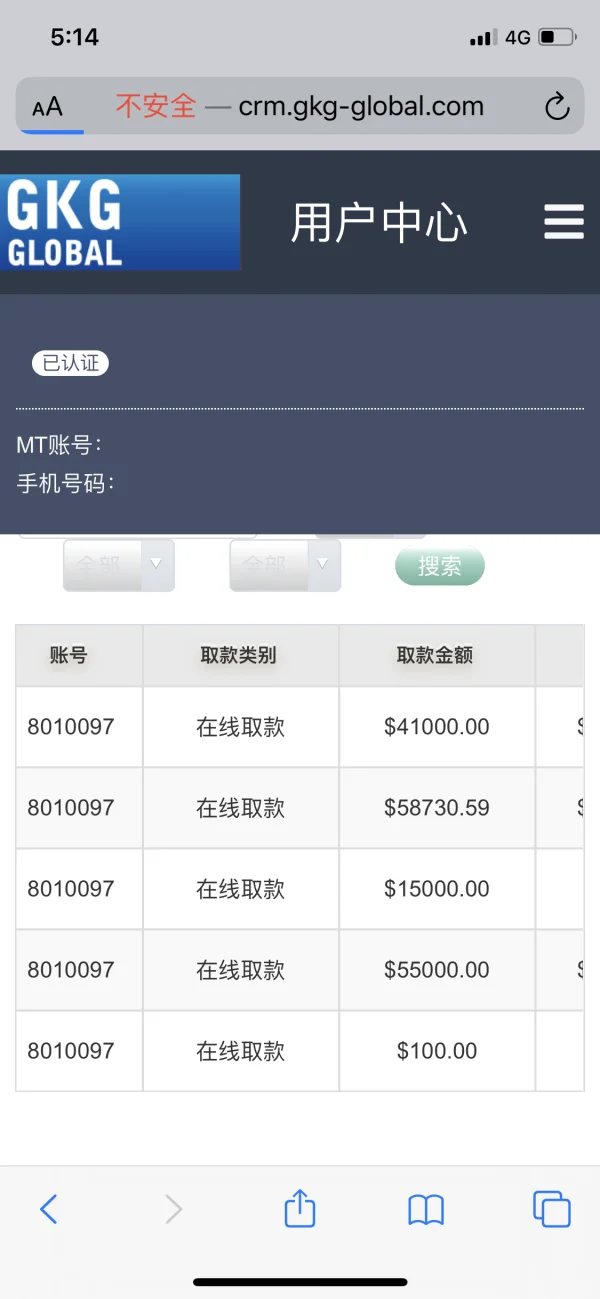
Task: Tap the 用户中心 page title
Action: pyautogui.click(x=379, y=222)
